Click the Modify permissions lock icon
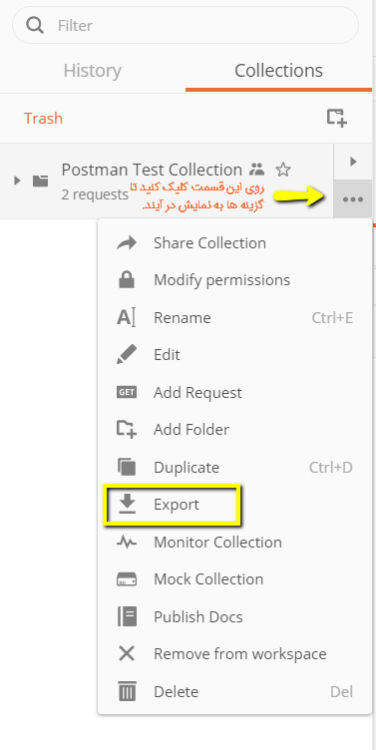 126,280
